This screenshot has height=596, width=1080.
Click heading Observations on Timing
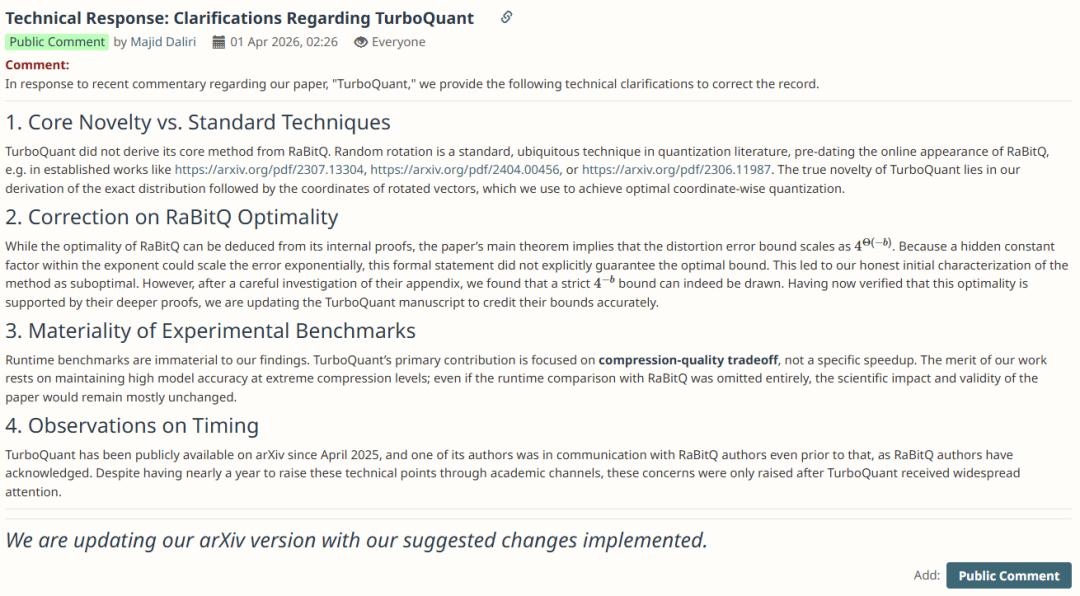pos(132,426)
